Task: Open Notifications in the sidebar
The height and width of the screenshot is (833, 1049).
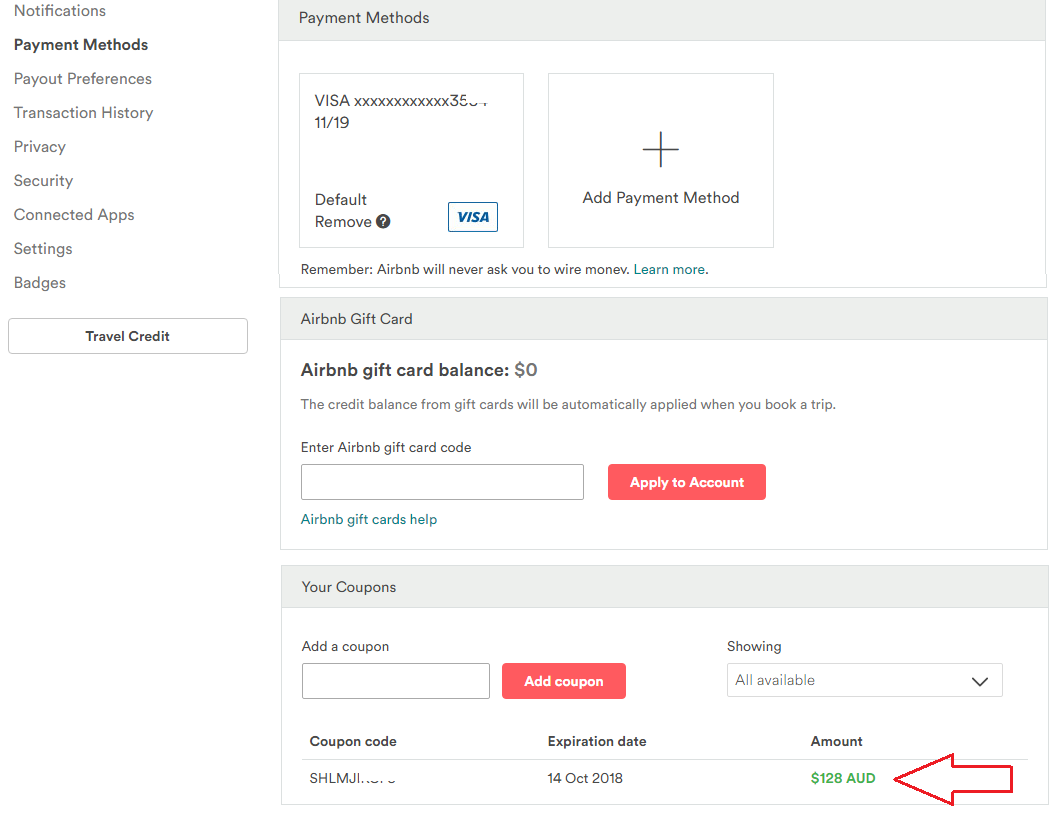Action: (x=60, y=11)
